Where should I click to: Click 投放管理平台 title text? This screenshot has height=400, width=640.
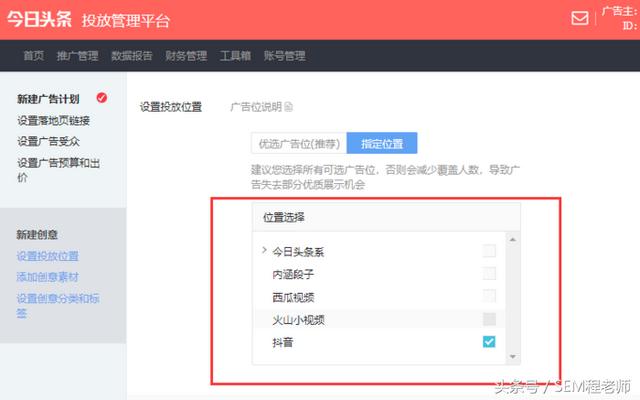[x=126, y=20]
